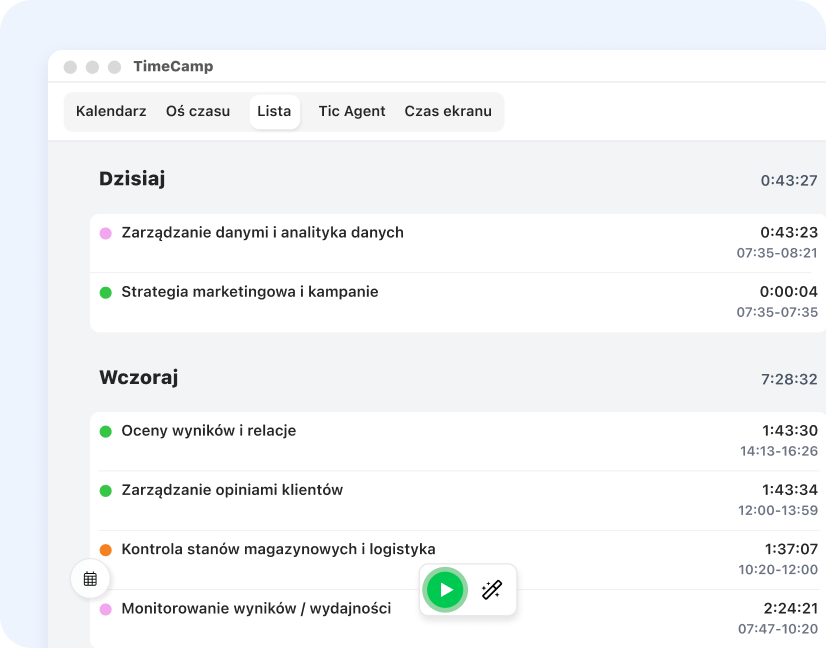Open entry "Zarządzanie danymi i analityka danych"
This screenshot has height=648, width=826.
click(262, 231)
